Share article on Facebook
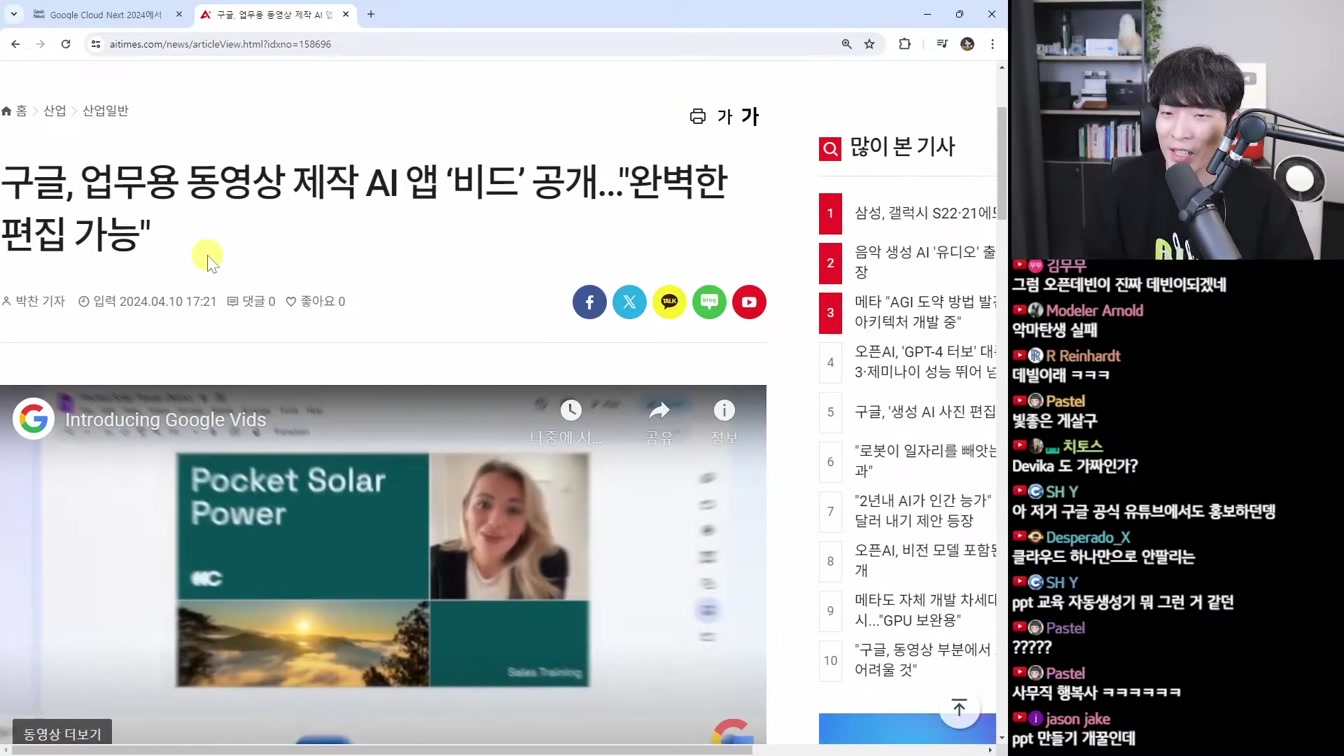 590,302
